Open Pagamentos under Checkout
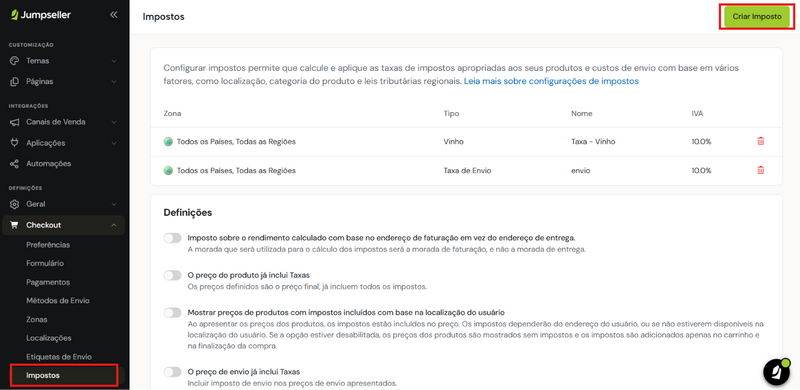 point(48,282)
